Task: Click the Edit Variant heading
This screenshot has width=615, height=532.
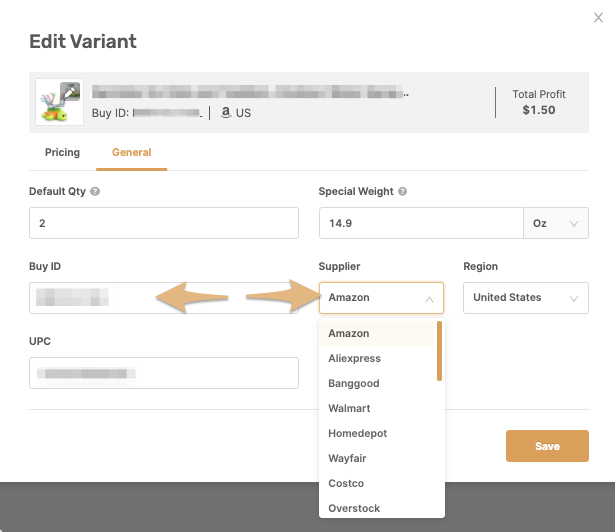Action: tap(83, 41)
